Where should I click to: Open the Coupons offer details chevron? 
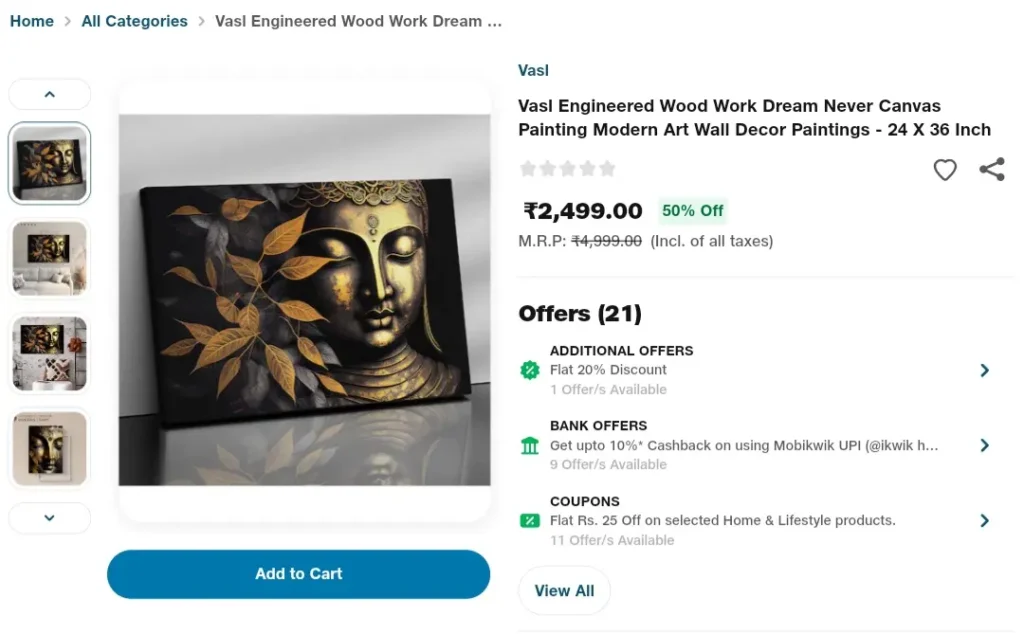[x=984, y=520]
